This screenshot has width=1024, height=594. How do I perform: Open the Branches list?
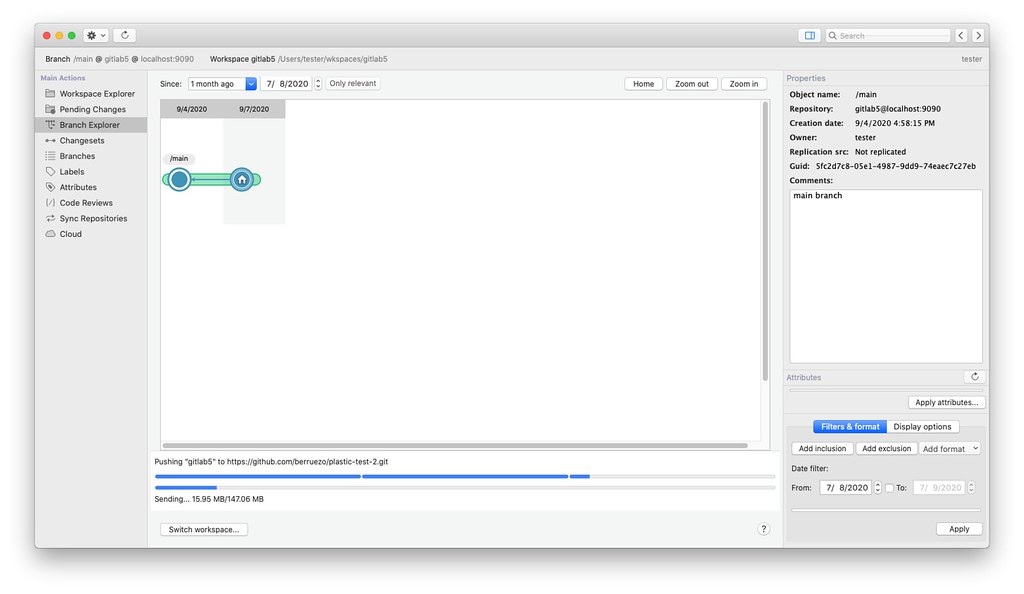[80, 155]
